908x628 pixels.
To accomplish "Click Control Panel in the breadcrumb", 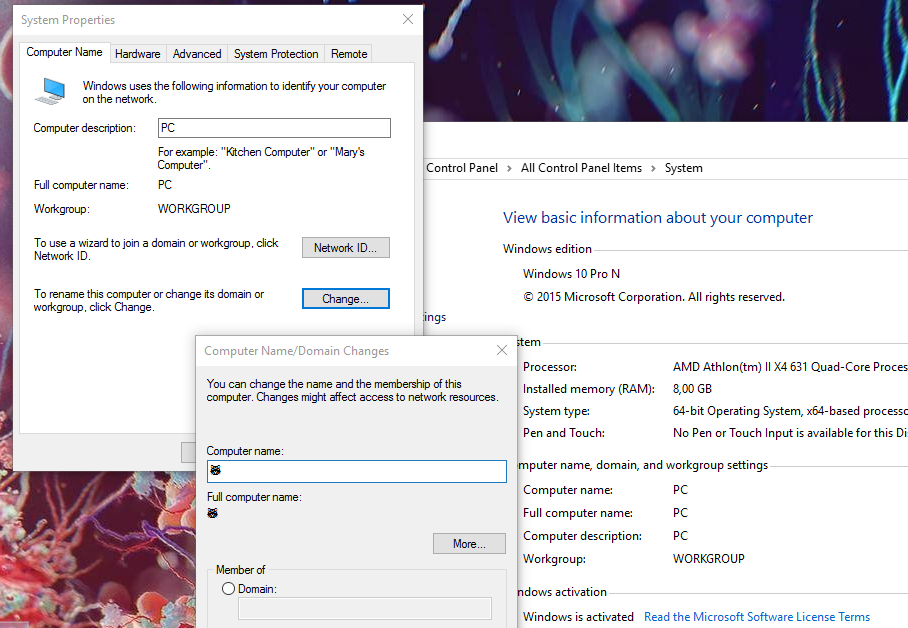I will (x=462, y=168).
